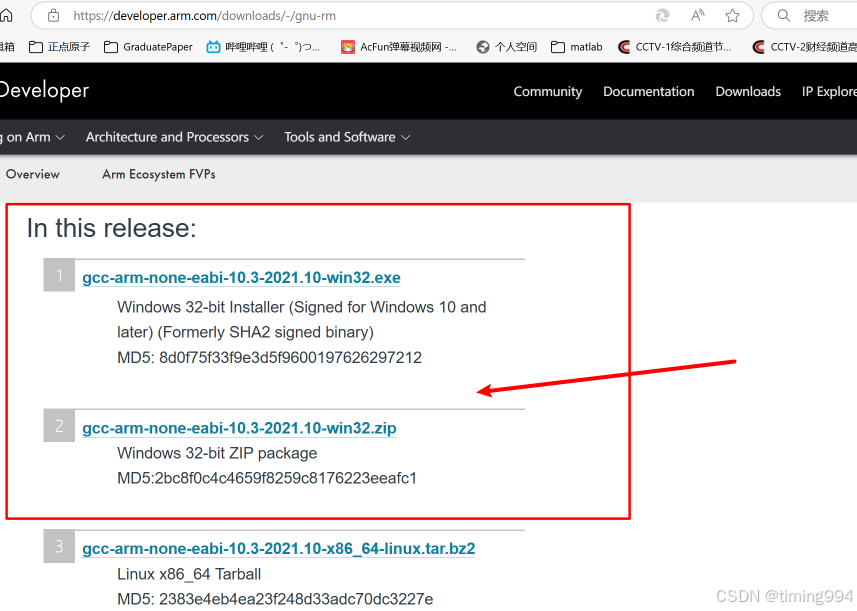857x611 pixels.
Task: Open the GraduatePaper bookmark folder
Action: click(148, 47)
